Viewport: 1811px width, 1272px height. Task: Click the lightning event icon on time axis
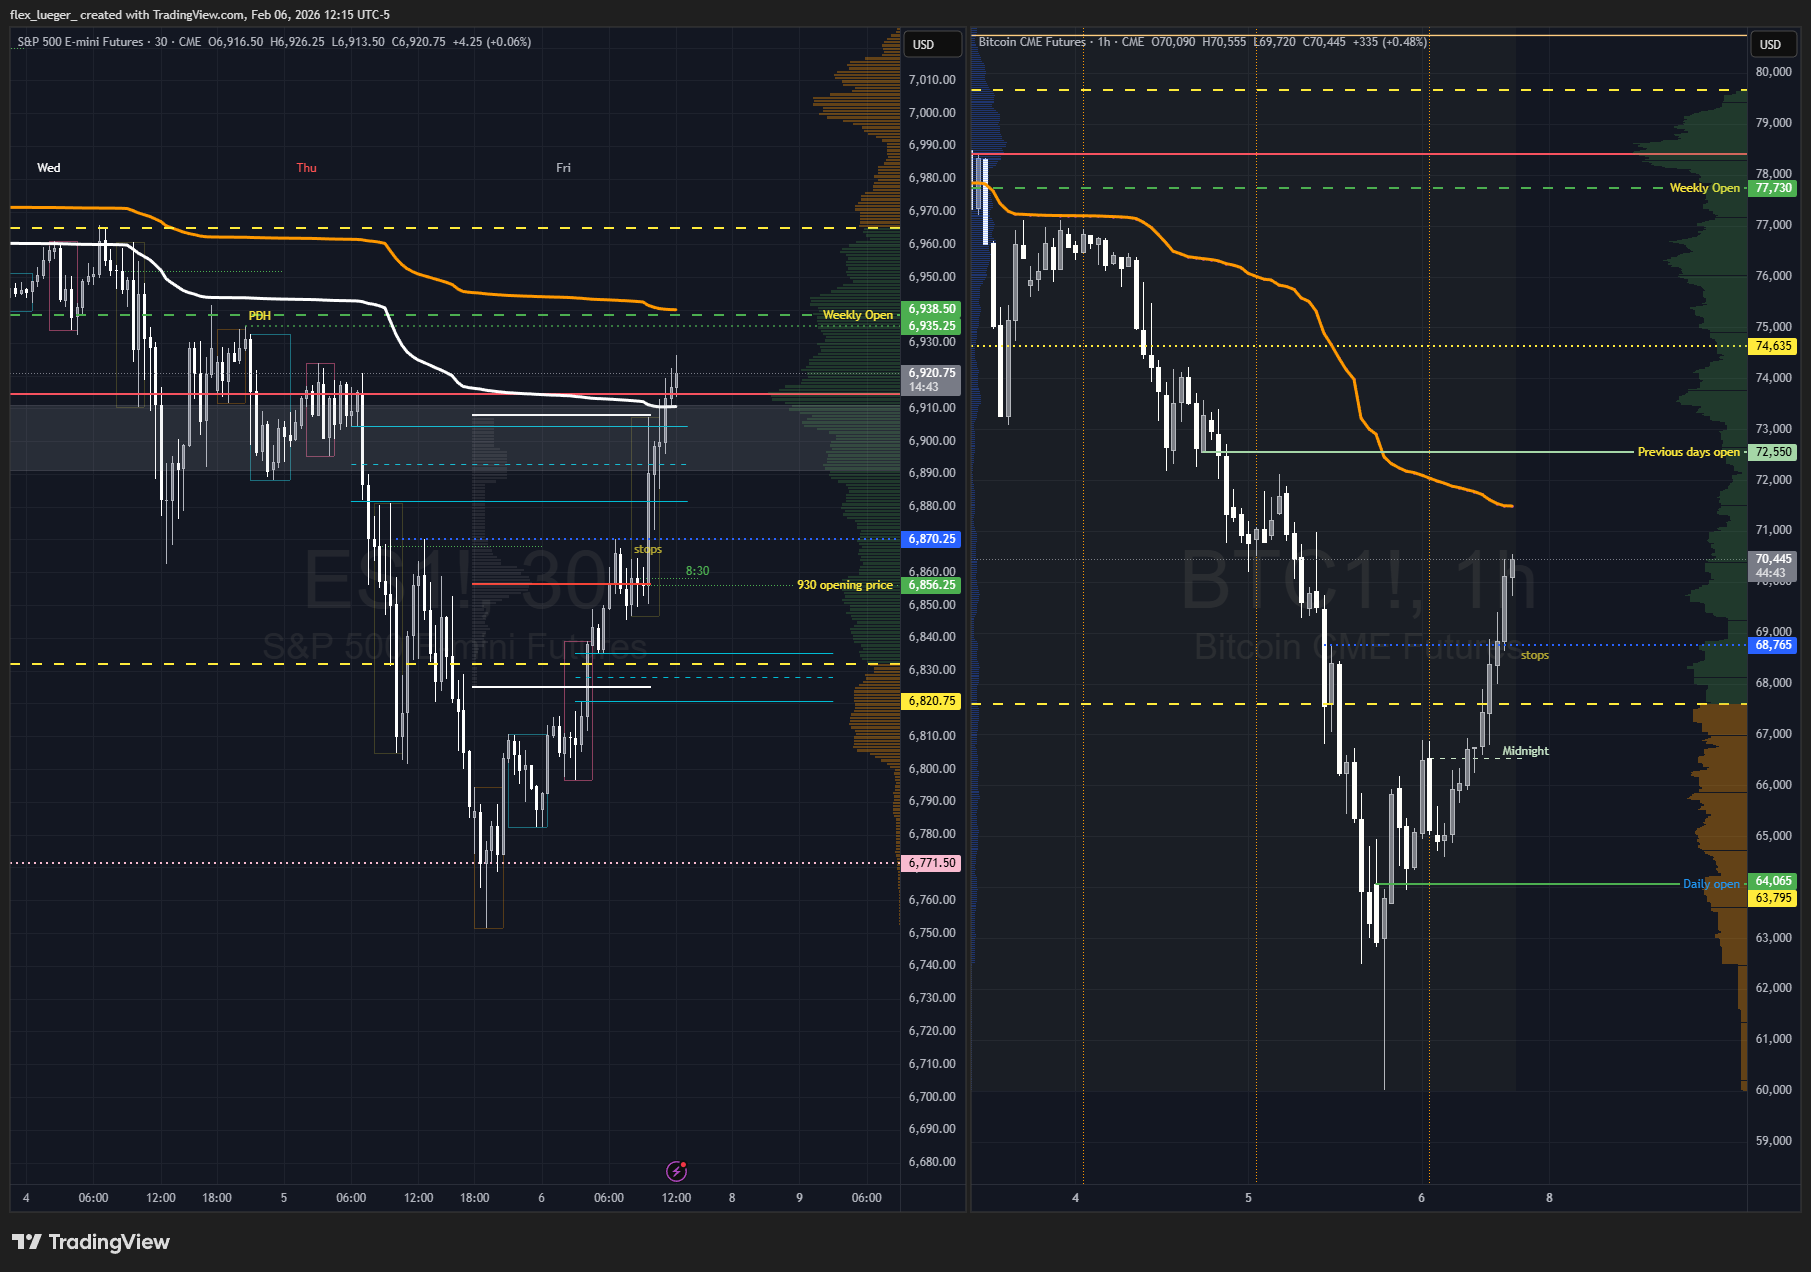(x=676, y=1170)
